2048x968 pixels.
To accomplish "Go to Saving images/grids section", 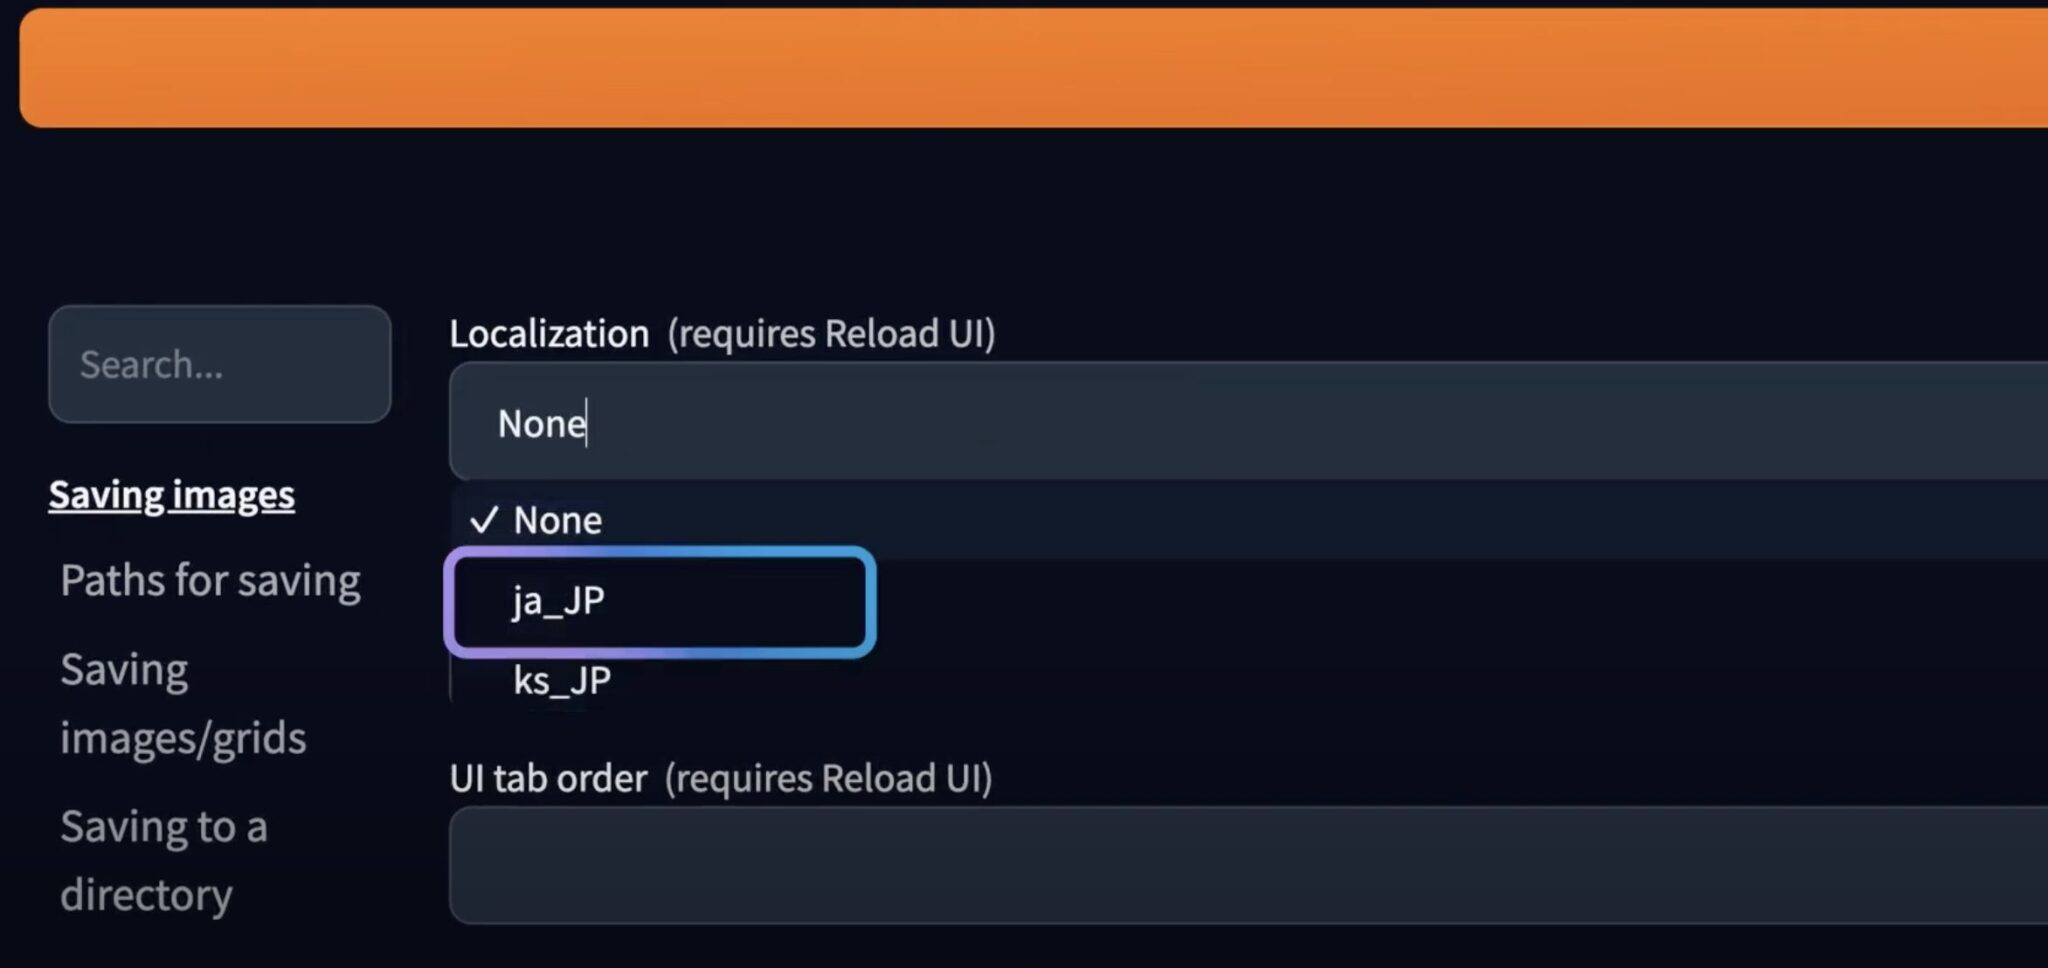I will 183,703.
